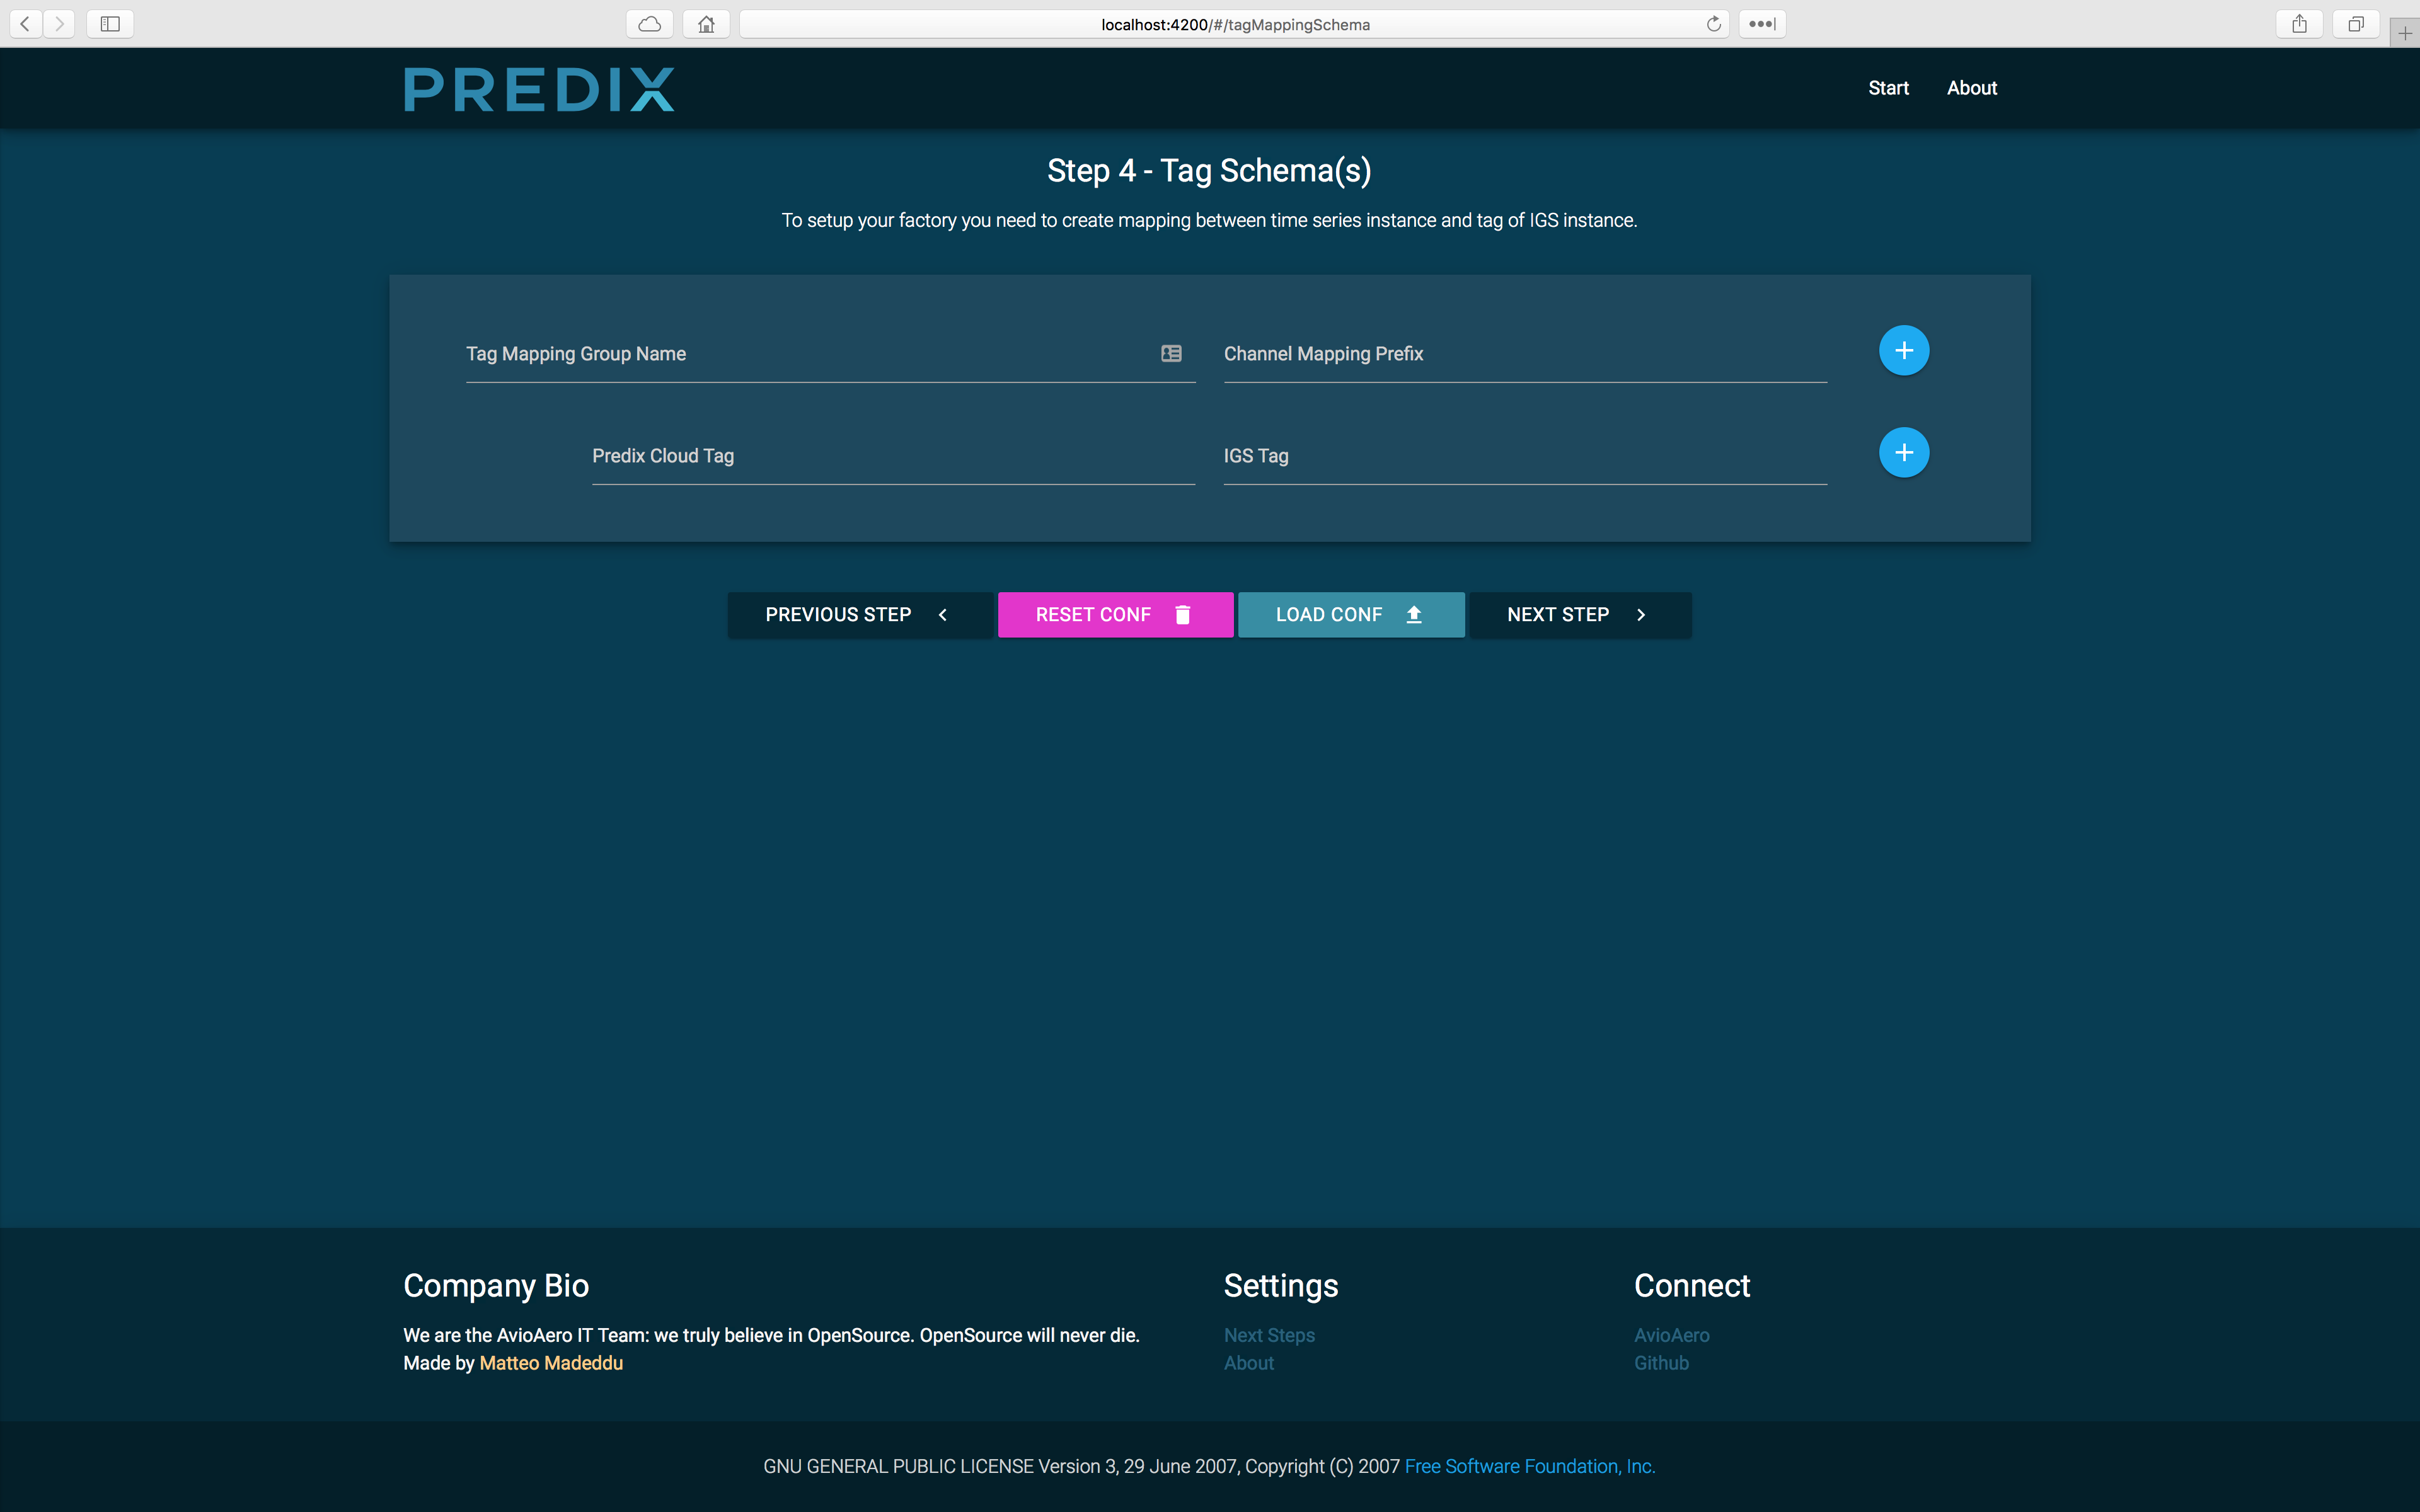Open the Safari share icon
The width and height of the screenshot is (2420, 1512).
click(2299, 24)
